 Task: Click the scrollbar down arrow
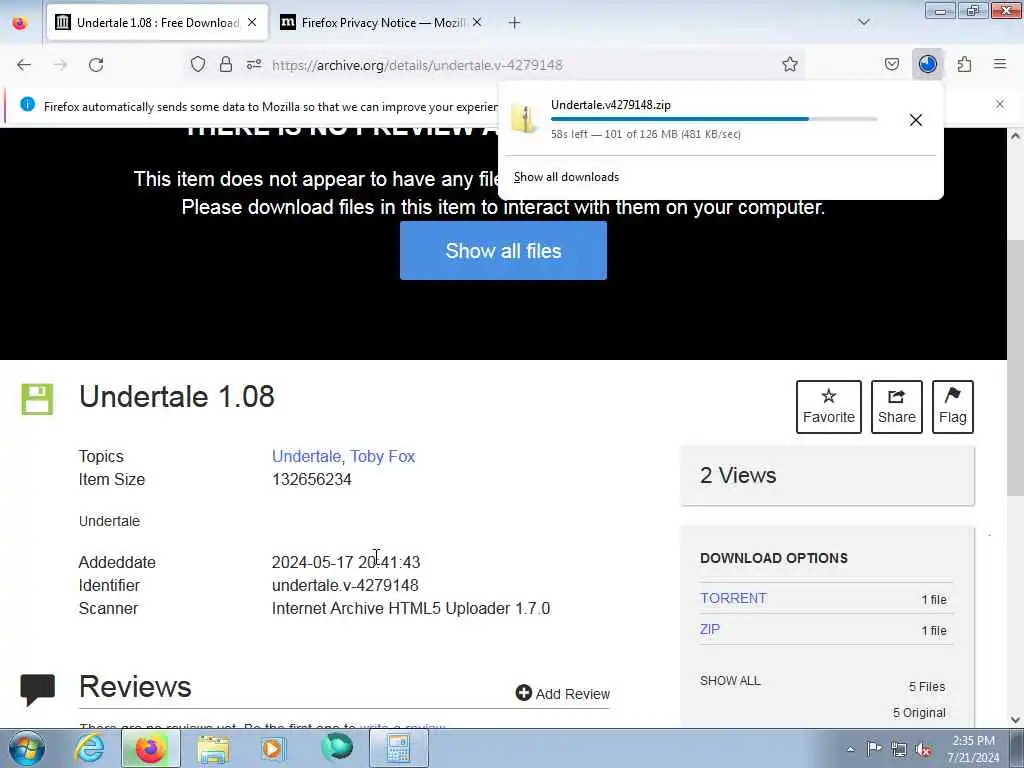[1015, 720]
